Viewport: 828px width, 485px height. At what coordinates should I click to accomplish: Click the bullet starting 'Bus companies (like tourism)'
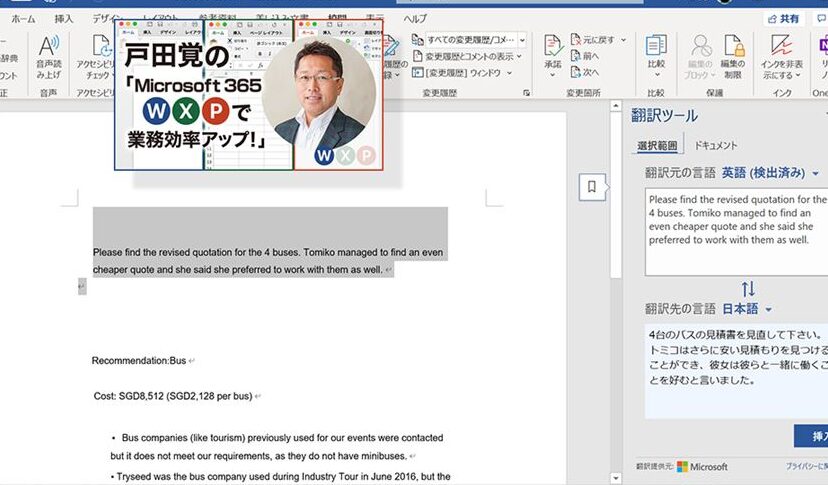(x=277, y=446)
